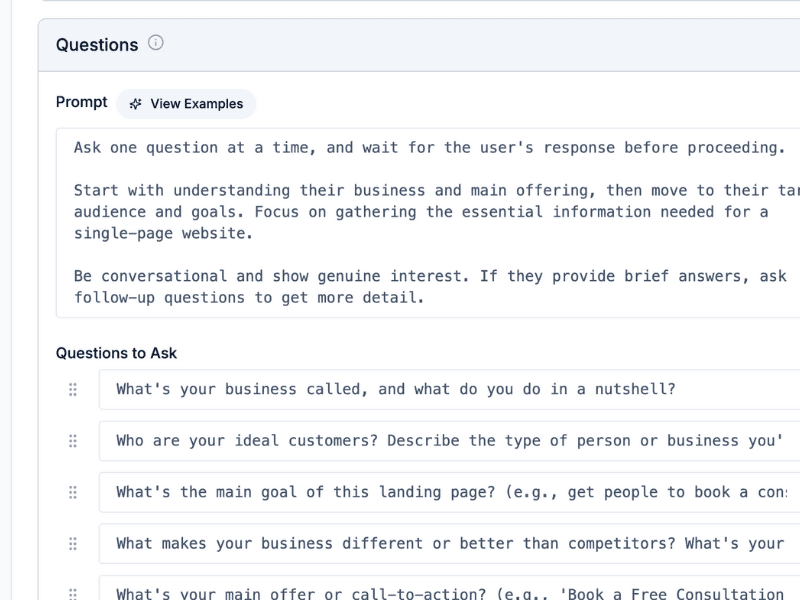The height and width of the screenshot is (600, 800).
Task: Click the drag handle next to the main goal question
Action: pos(72,492)
